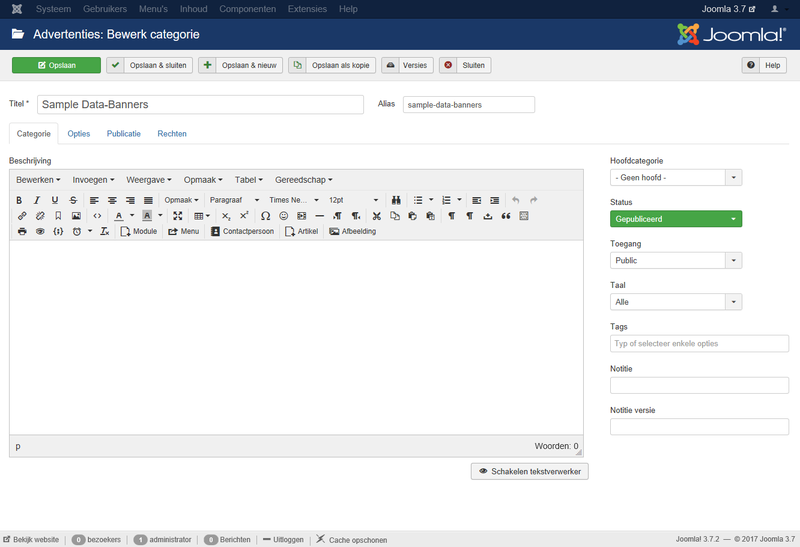Center align the text
Viewport: 800px width, 547px height.
click(112, 200)
